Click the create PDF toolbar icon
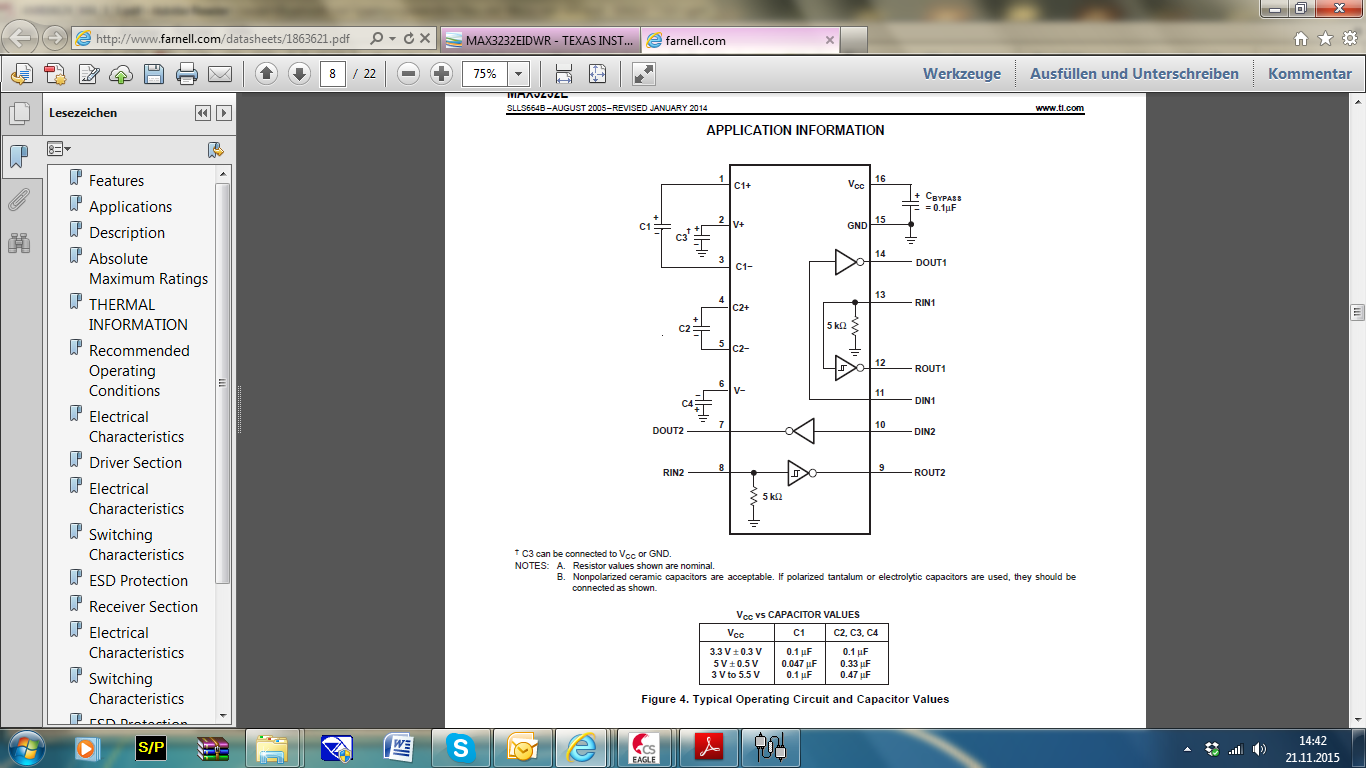1366x768 pixels. 55,74
